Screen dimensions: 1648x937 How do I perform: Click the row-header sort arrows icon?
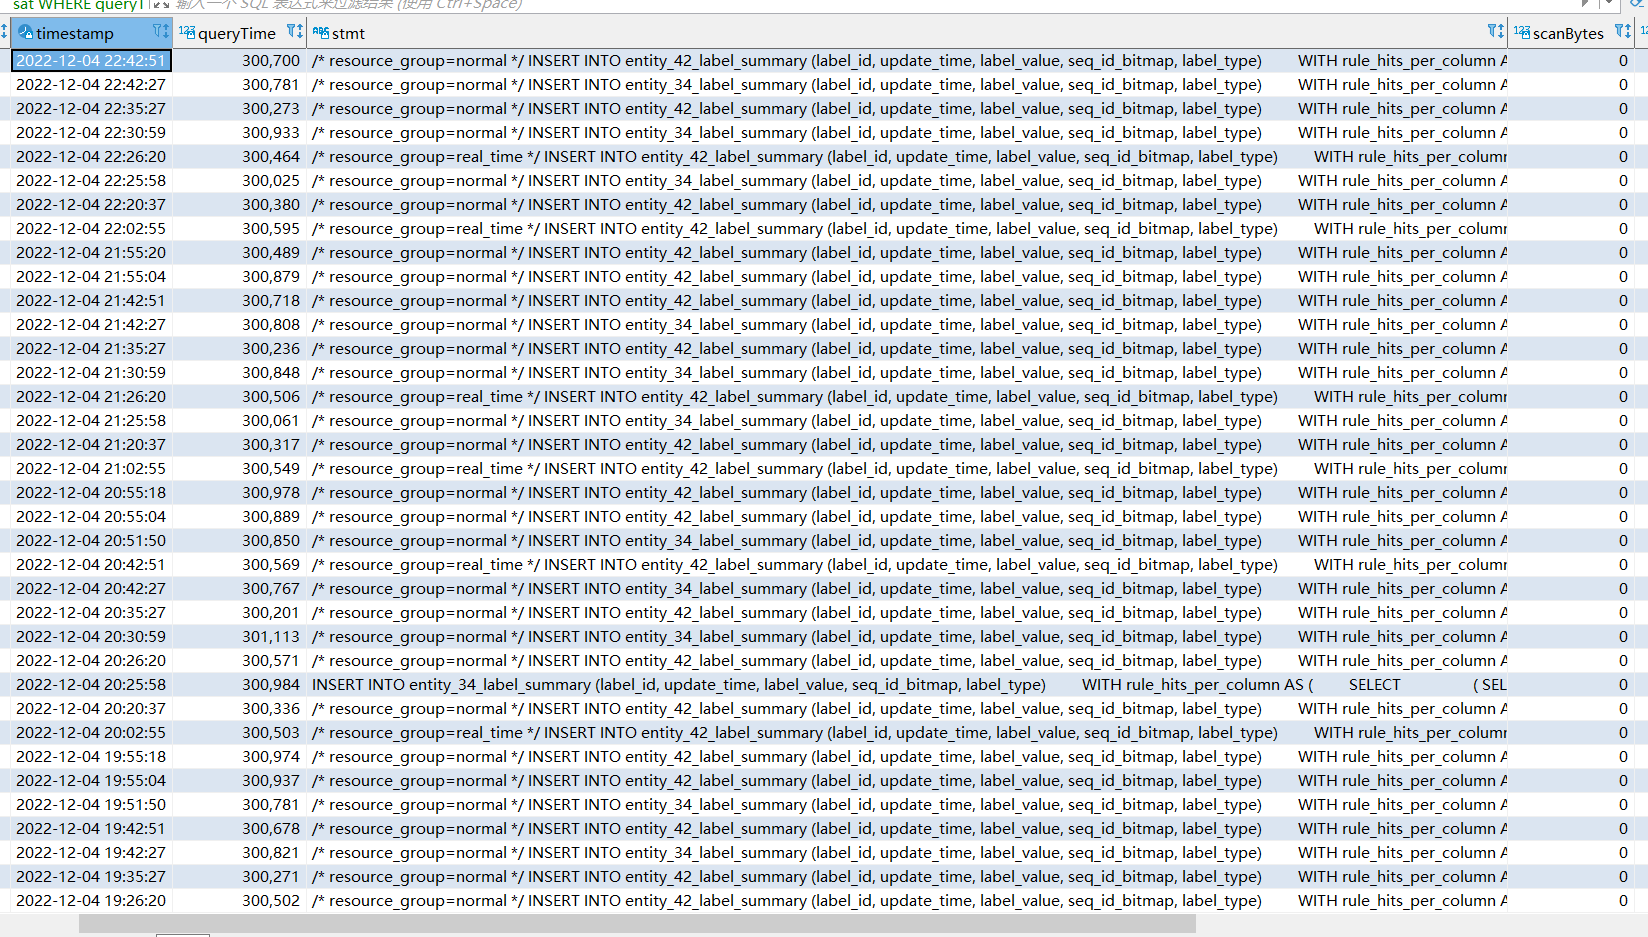coord(4,32)
